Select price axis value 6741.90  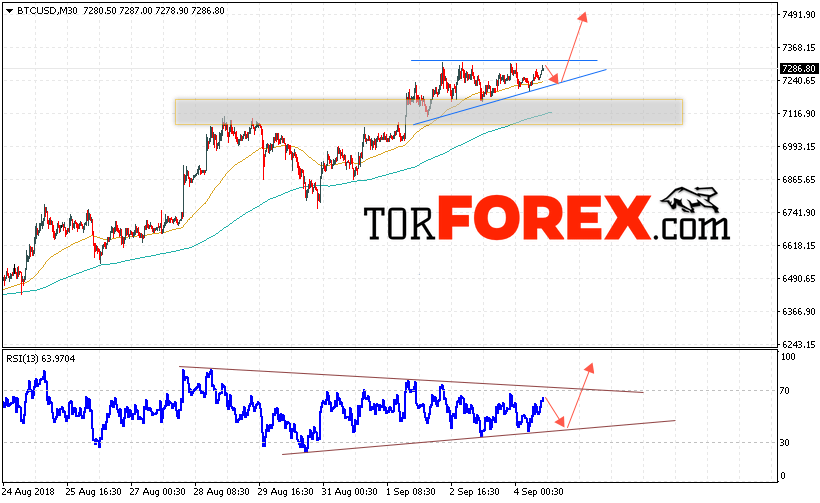[x=798, y=212]
